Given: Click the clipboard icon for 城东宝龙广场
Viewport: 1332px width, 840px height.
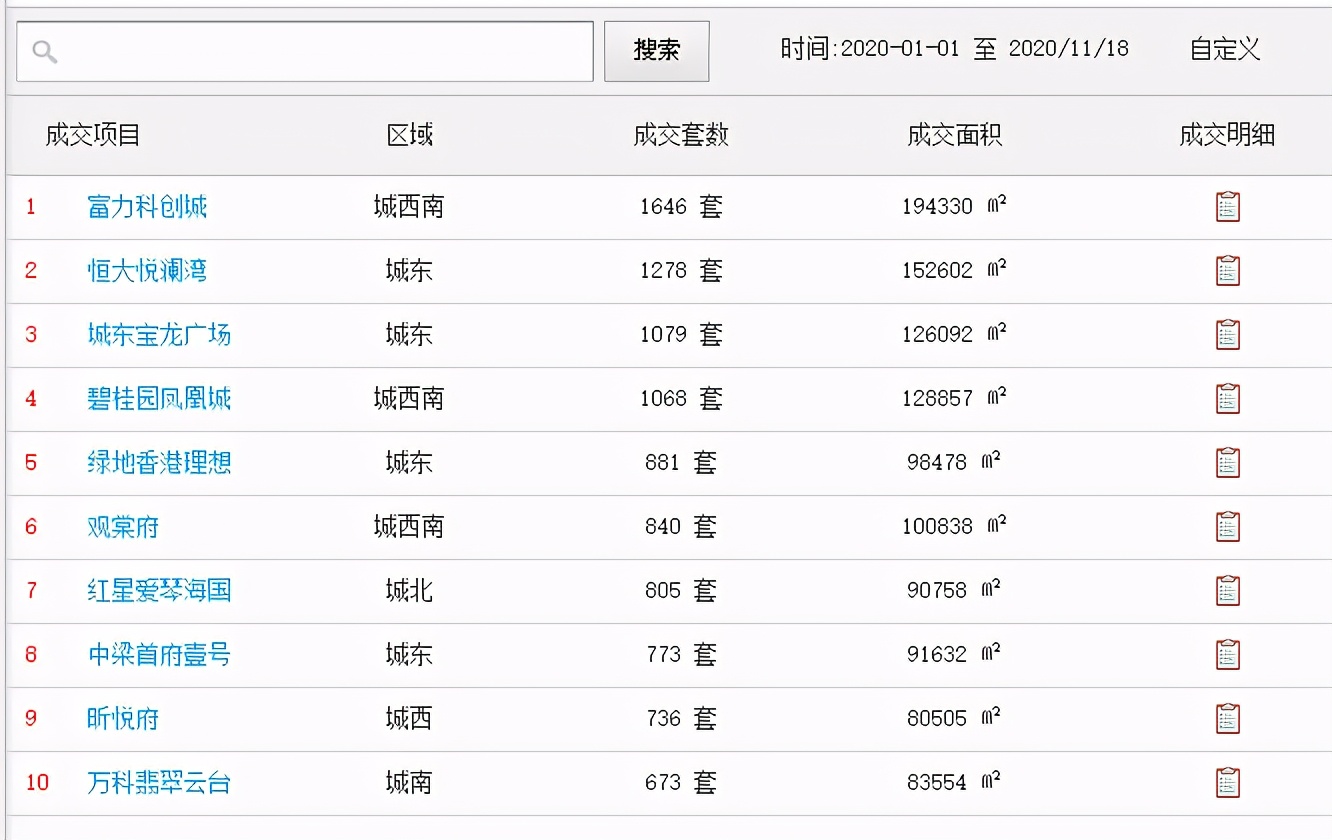Looking at the screenshot, I should click(x=1226, y=334).
